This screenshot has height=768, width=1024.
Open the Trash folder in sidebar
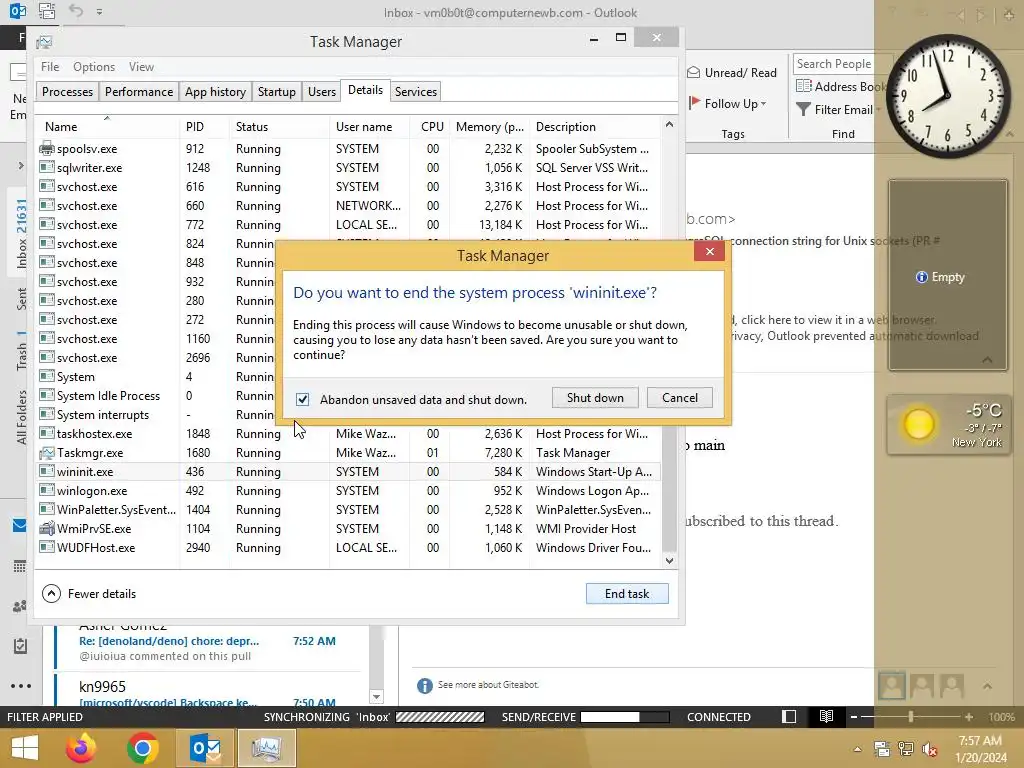coord(22,351)
